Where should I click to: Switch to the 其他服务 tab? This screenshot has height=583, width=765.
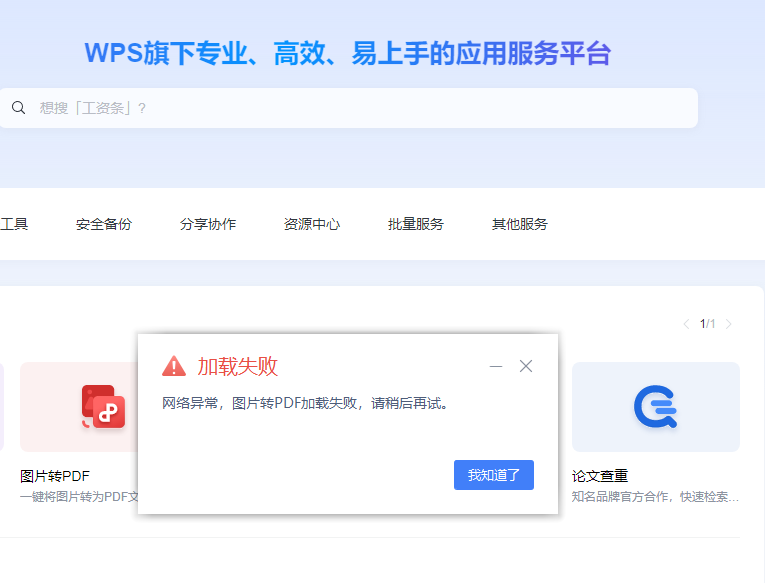point(520,224)
